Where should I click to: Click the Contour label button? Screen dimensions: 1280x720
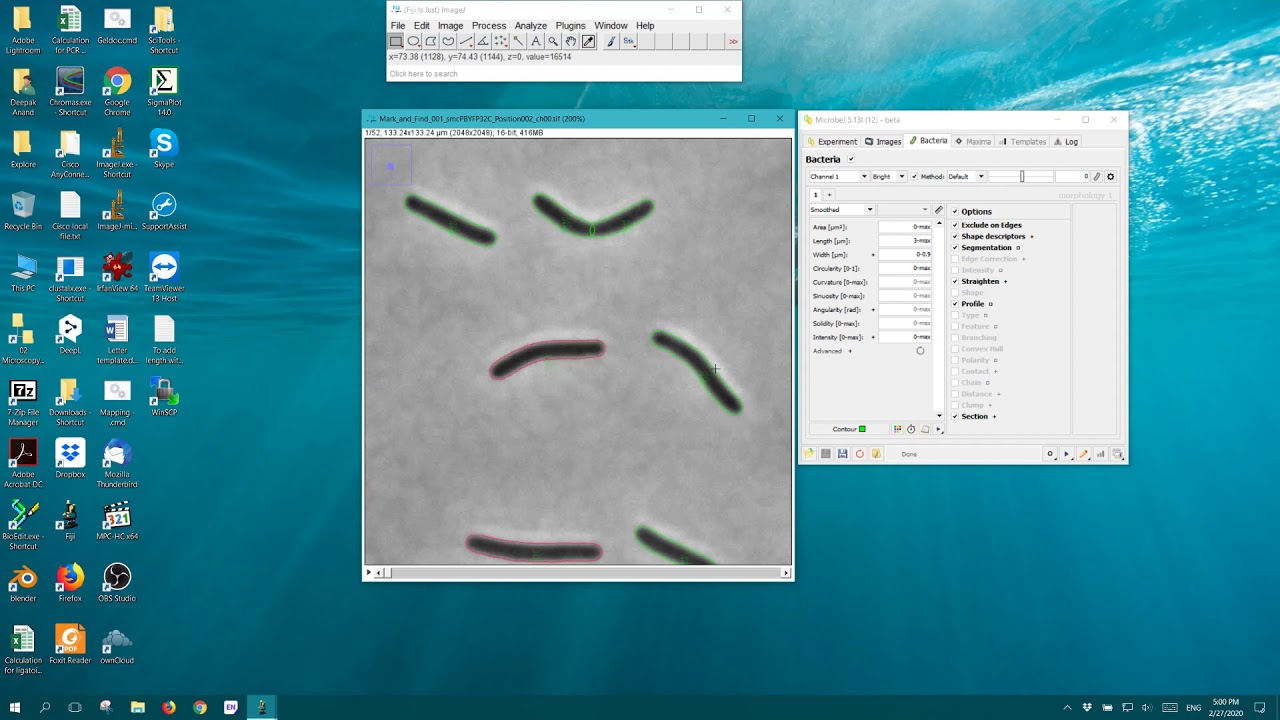pyautogui.click(x=849, y=429)
